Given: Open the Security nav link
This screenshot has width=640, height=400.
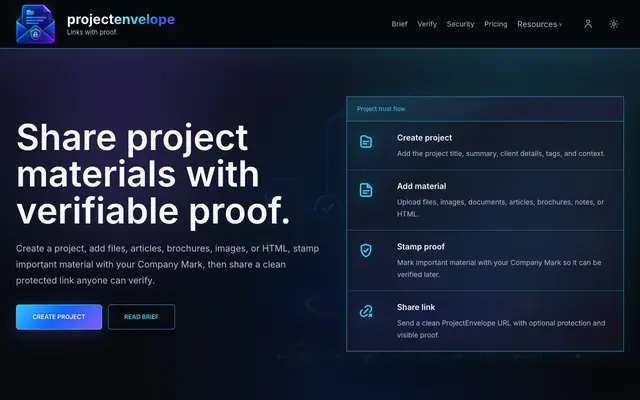Looking at the screenshot, I should [460, 24].
